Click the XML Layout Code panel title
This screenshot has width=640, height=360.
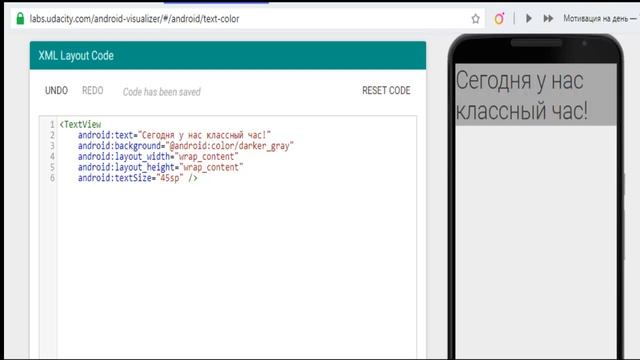coord(76,56)
